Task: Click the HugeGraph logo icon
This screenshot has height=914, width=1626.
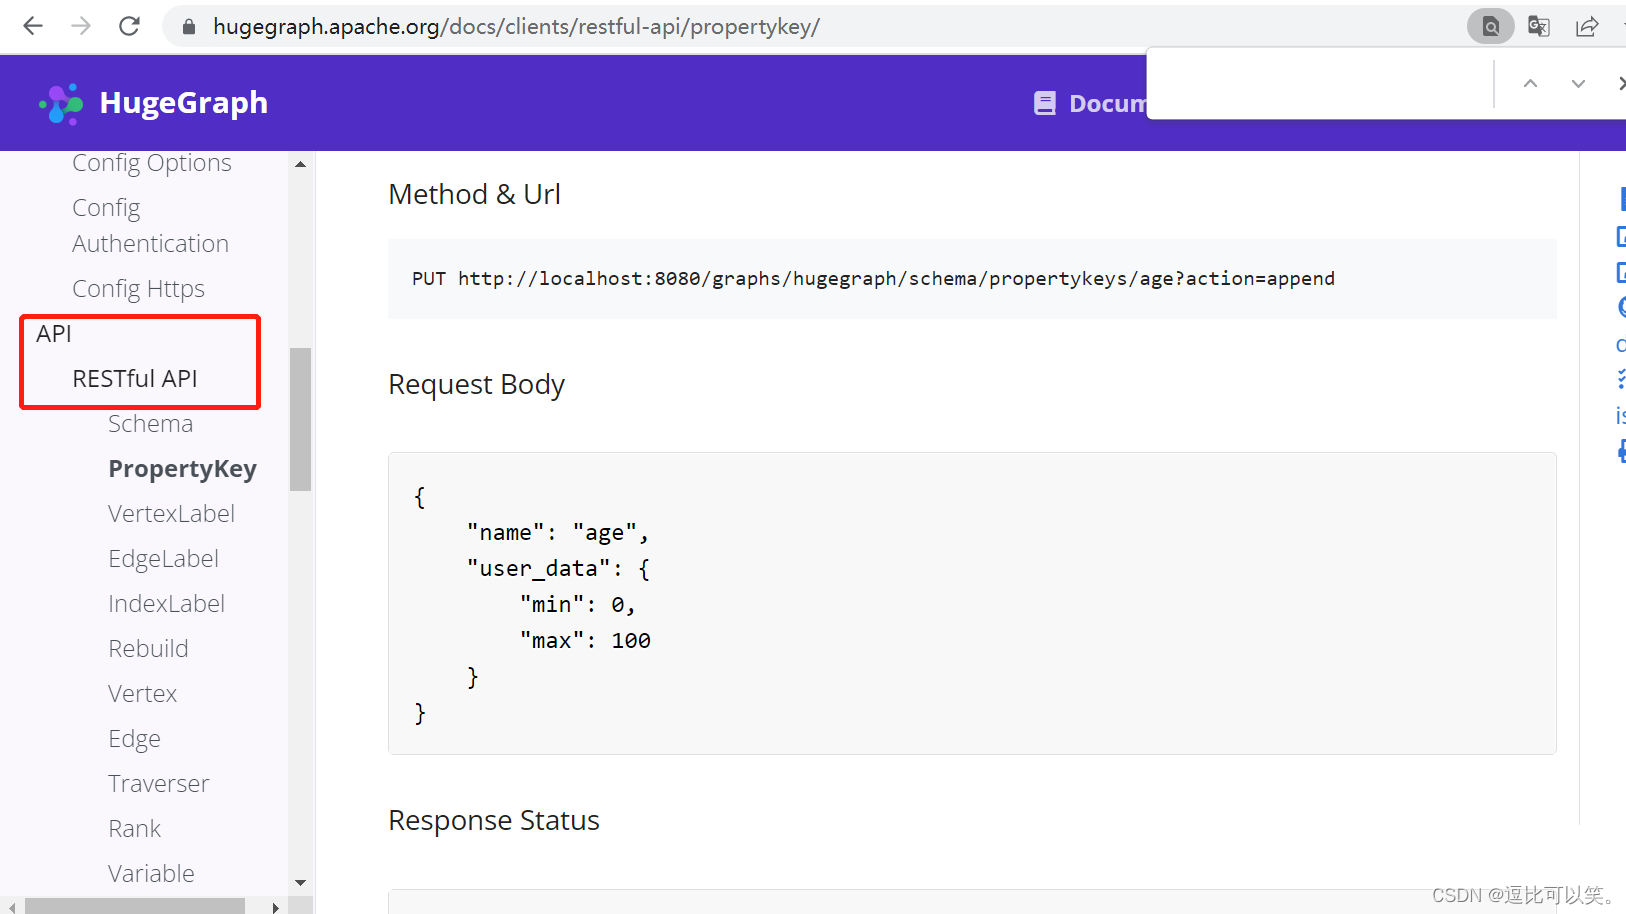Action: (59, 102)
